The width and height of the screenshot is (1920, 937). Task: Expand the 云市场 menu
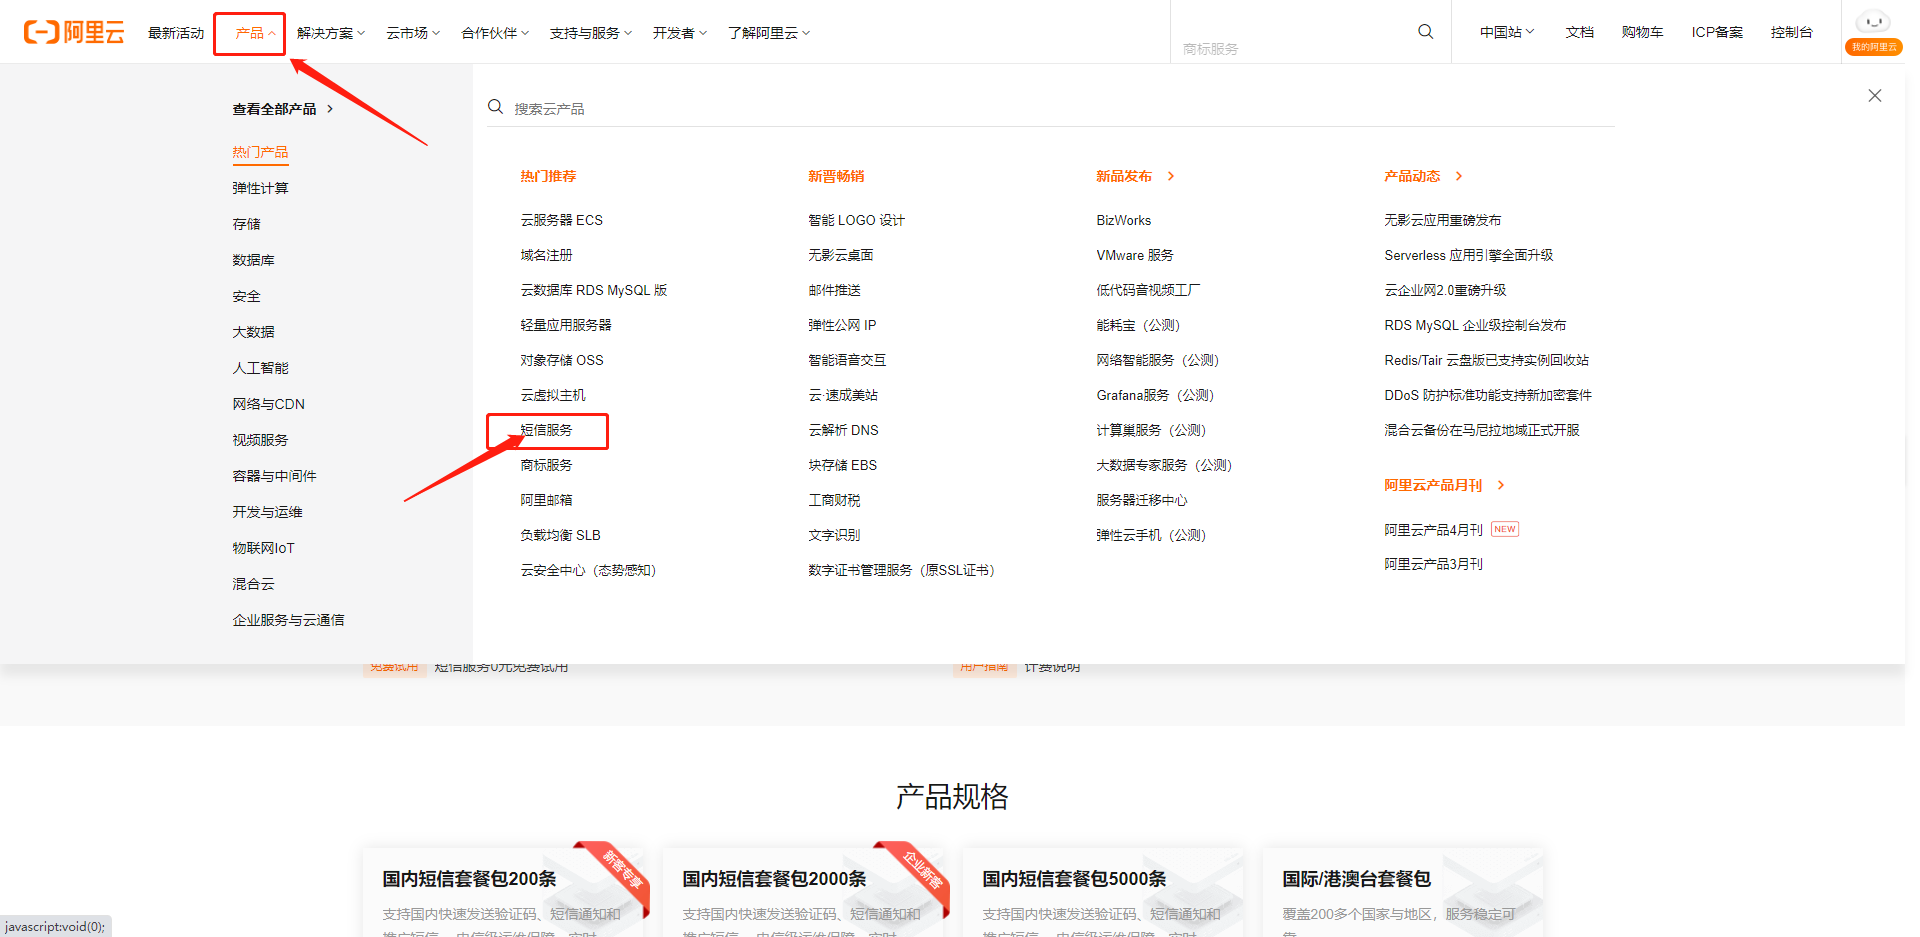click(x=413, y=33)
